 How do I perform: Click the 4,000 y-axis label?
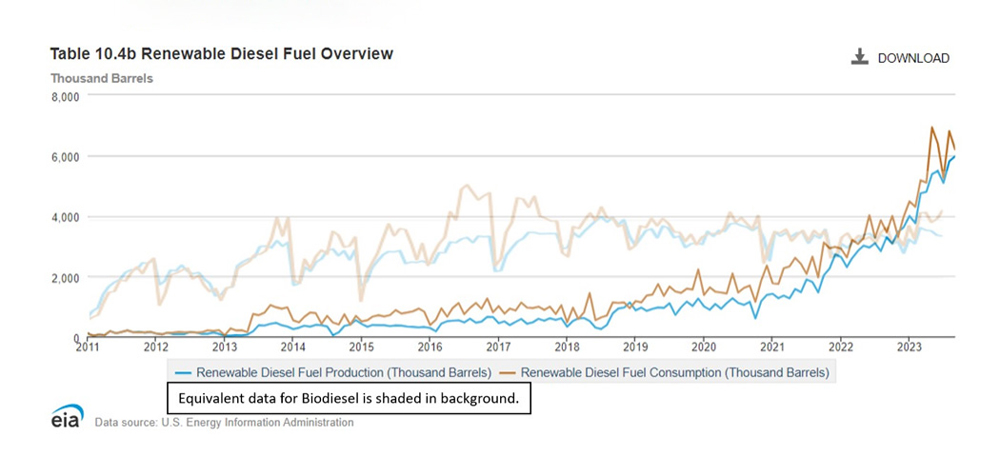64,217
